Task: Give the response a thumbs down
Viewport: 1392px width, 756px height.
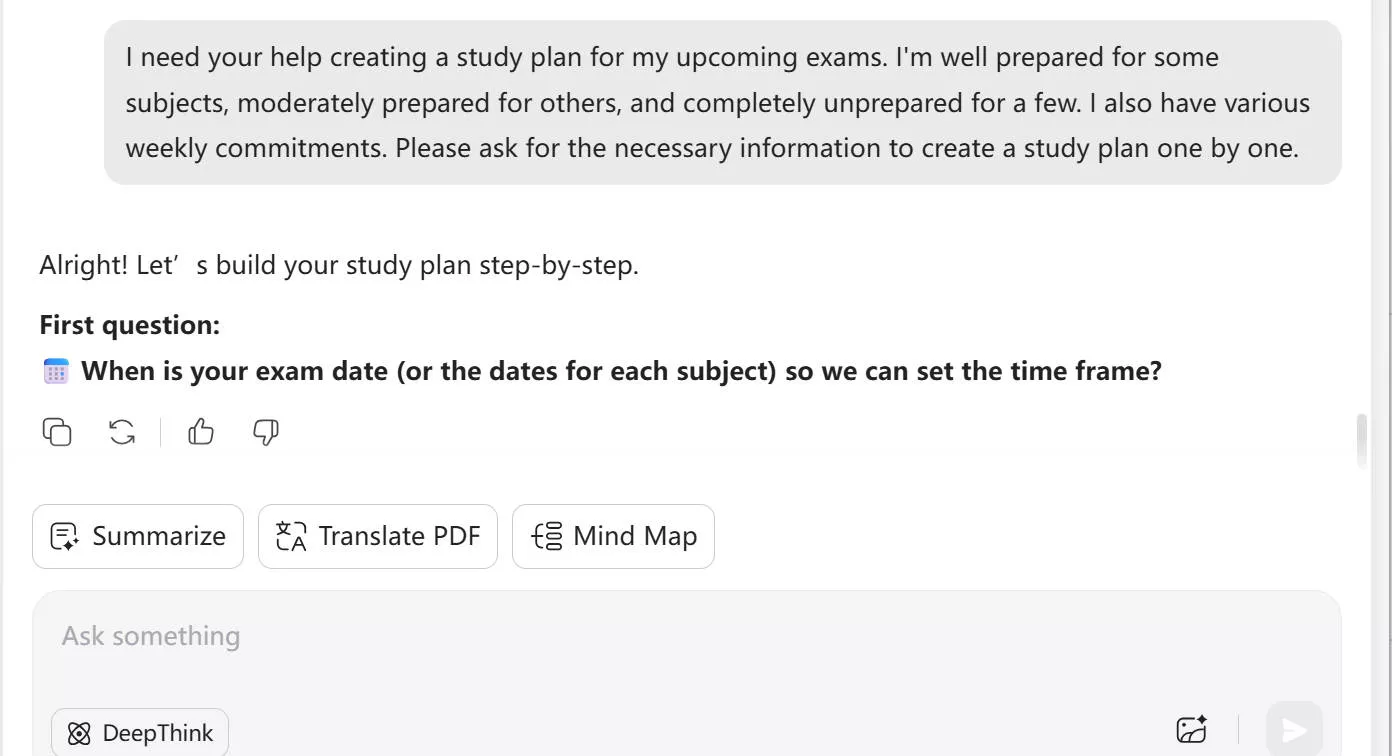Action: point(264,432)
